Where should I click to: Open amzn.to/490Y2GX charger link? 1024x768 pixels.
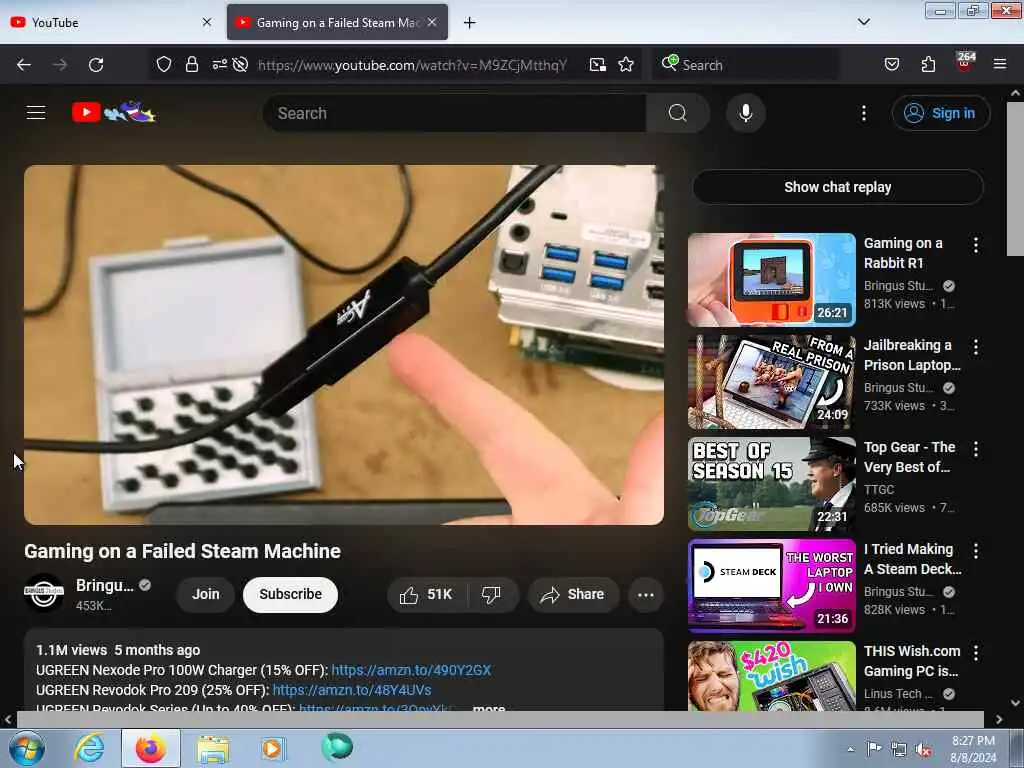(x=411, y=670)
